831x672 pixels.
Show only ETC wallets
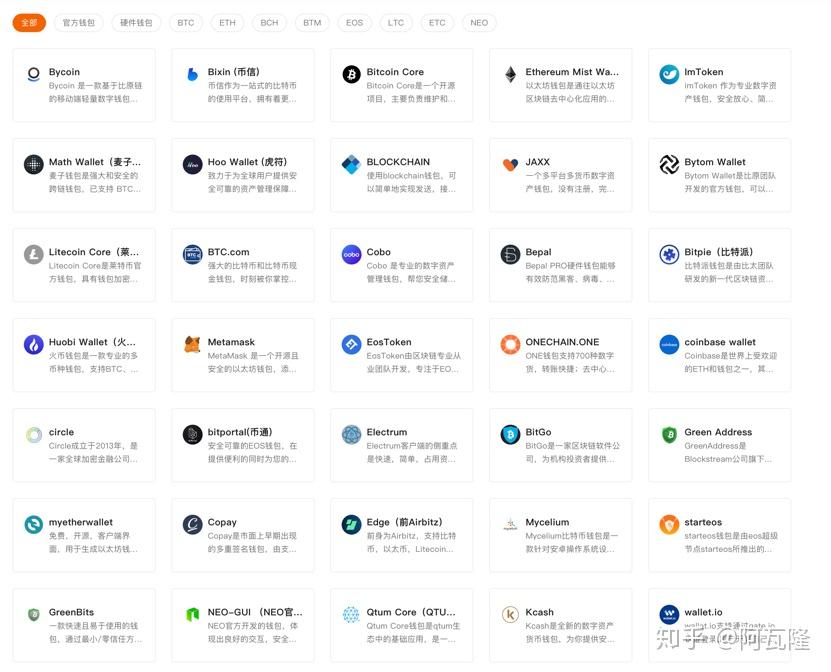click(x=437, y=23)
